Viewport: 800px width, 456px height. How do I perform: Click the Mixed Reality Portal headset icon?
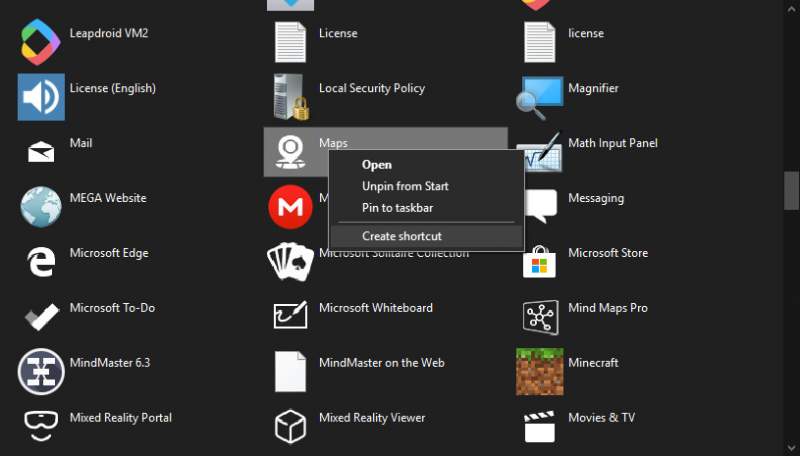tap(41, 426)
